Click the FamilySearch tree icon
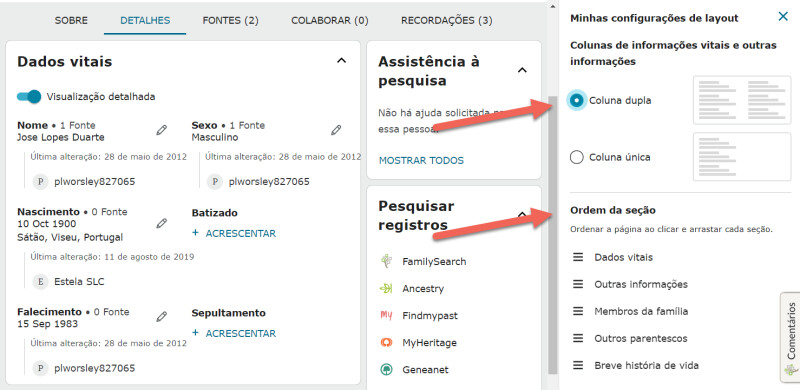The width and height of the screenshot is (800, 390). 386,261
